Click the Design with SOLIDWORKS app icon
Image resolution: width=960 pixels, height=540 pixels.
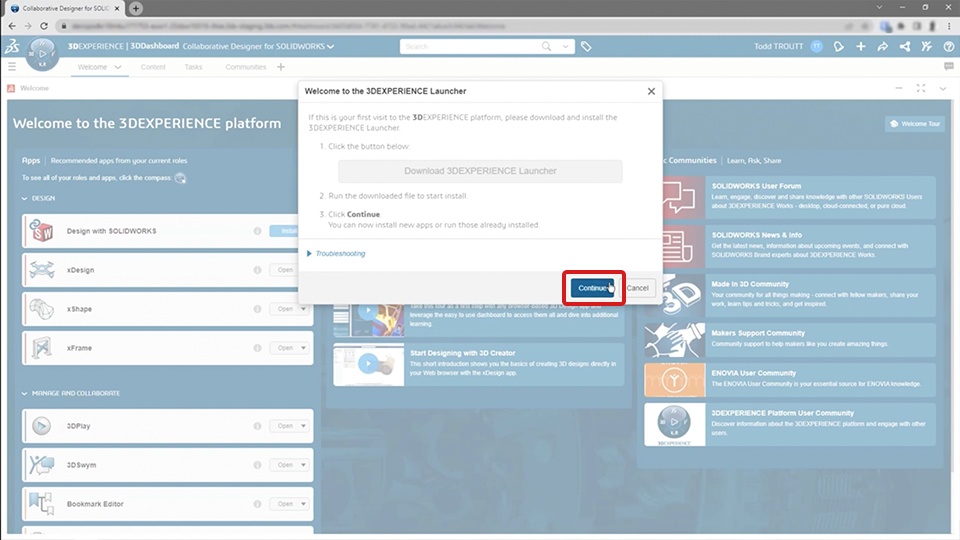coord(42,231)
